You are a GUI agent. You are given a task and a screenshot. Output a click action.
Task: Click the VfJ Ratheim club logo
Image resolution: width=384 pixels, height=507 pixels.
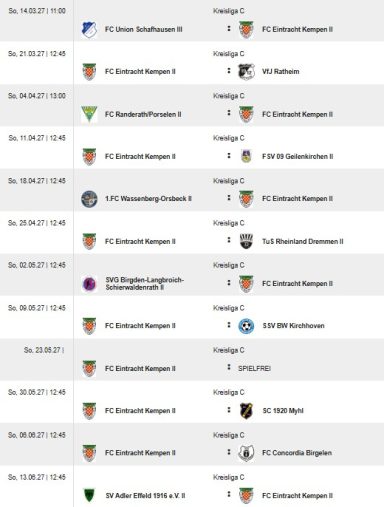point(246,72)
